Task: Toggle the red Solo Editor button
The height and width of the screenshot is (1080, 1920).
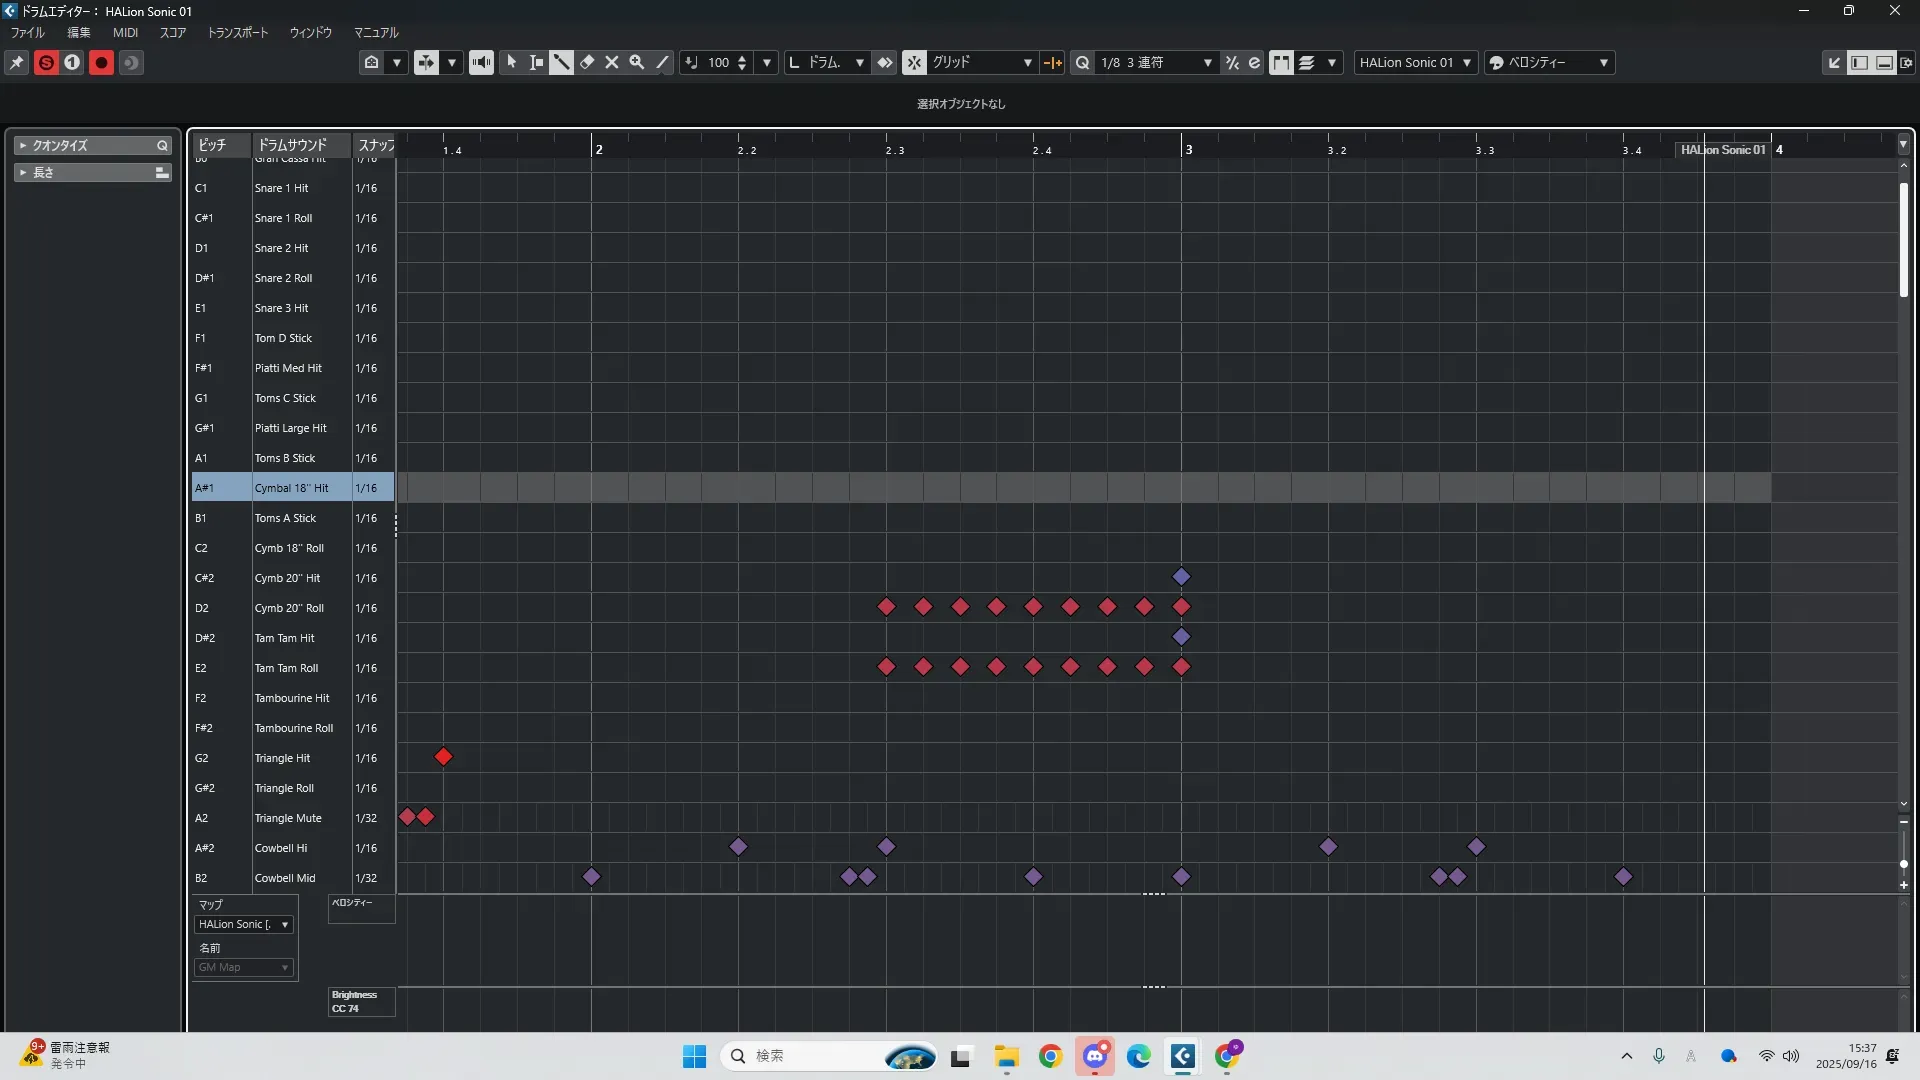Action: pyautogui.click(x=46, y=63)
